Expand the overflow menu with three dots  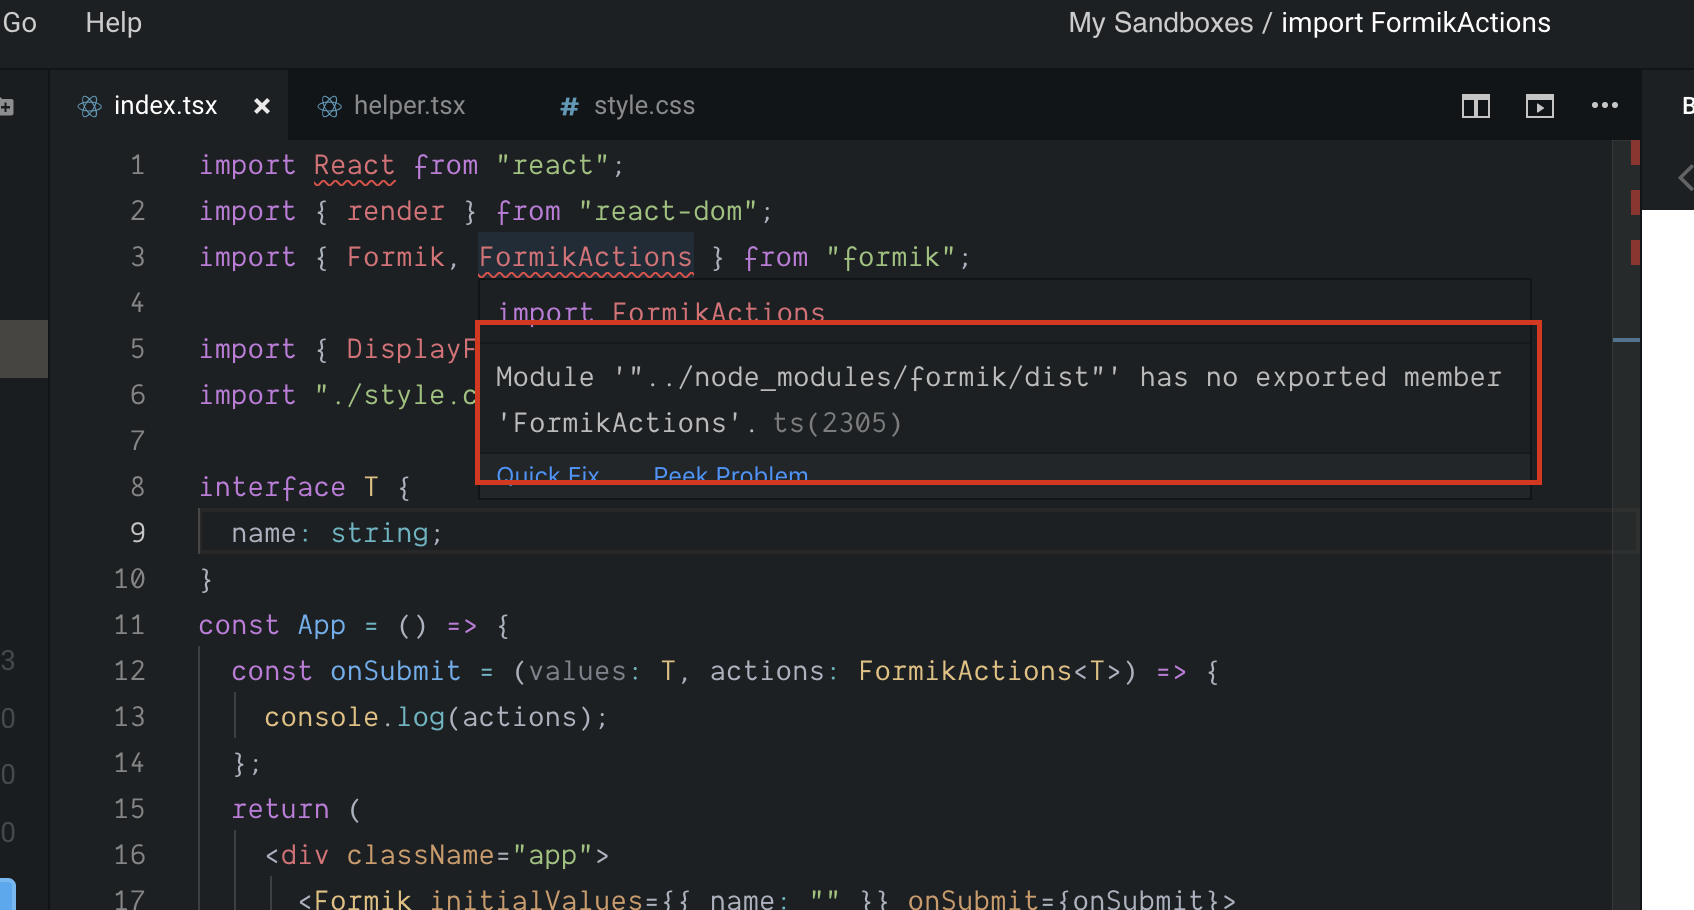(1605, 105)
